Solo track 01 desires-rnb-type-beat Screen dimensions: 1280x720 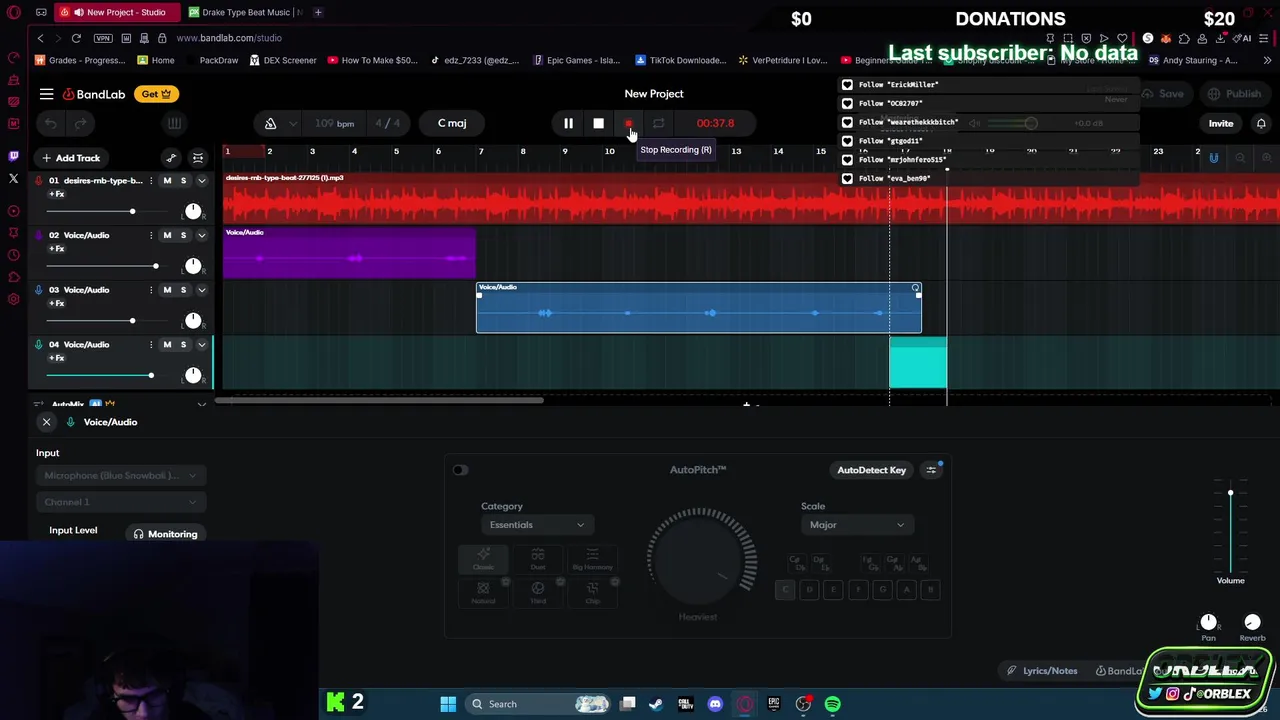click(183, 181)
